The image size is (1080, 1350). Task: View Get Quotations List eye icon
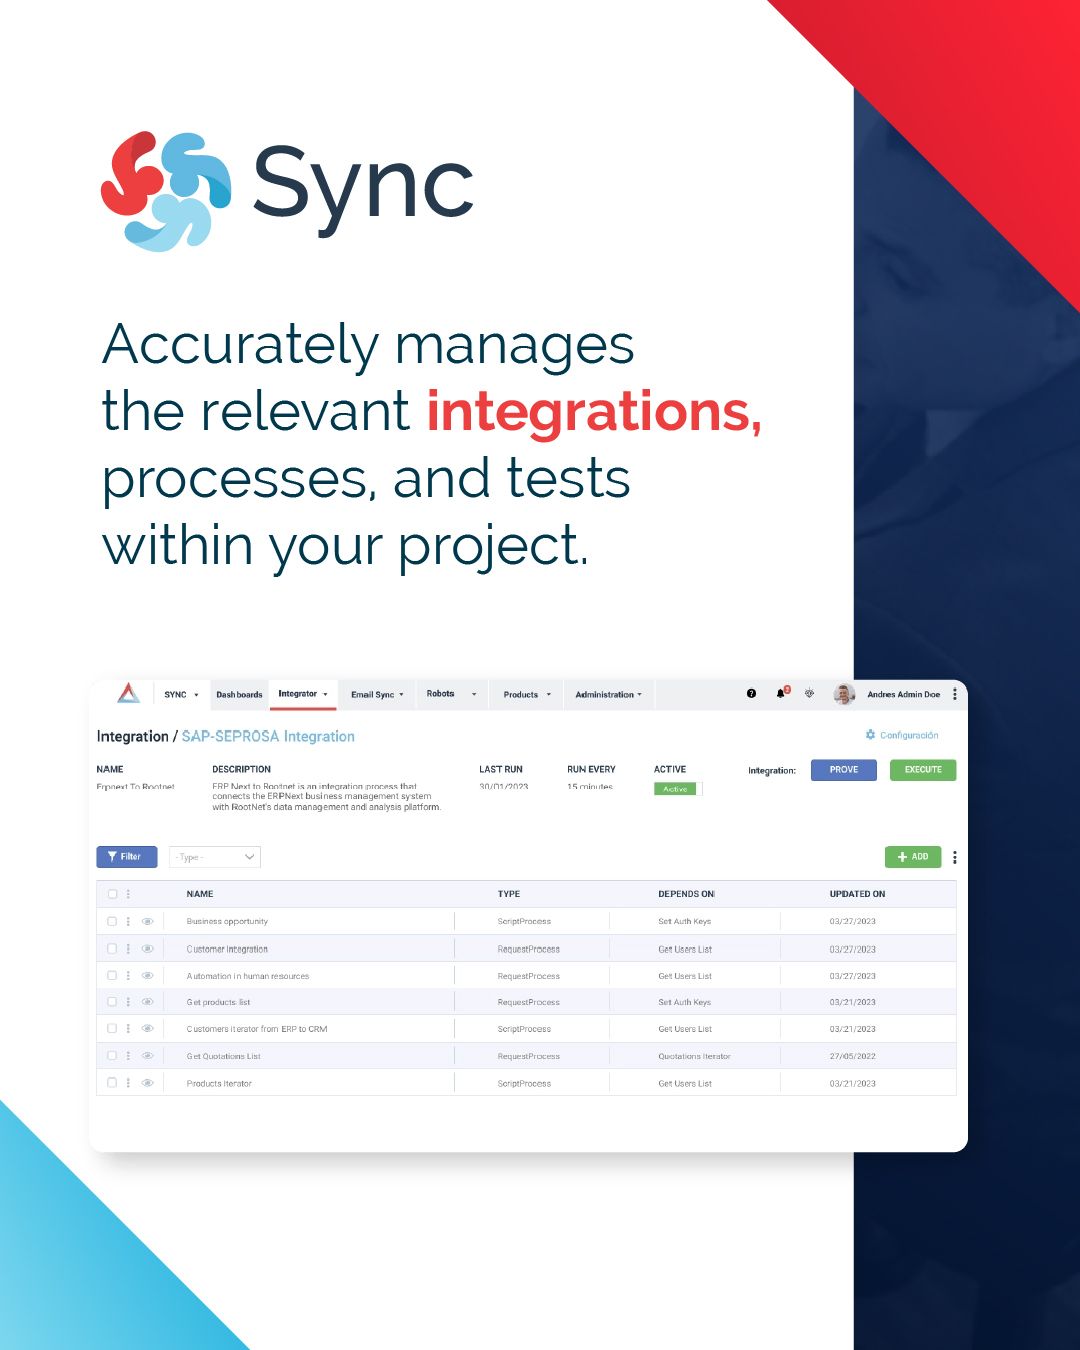(x=147, y=1055)
